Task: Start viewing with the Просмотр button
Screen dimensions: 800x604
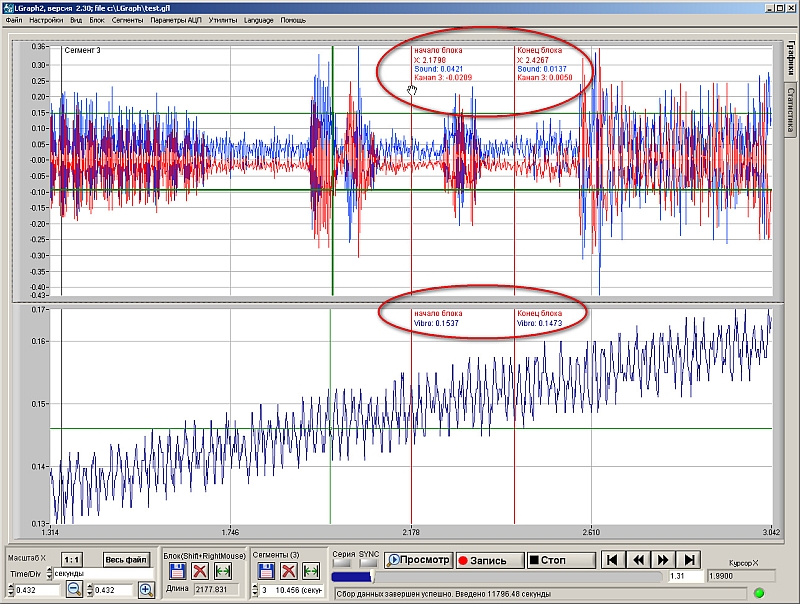Action: click(x=418, y=560)
